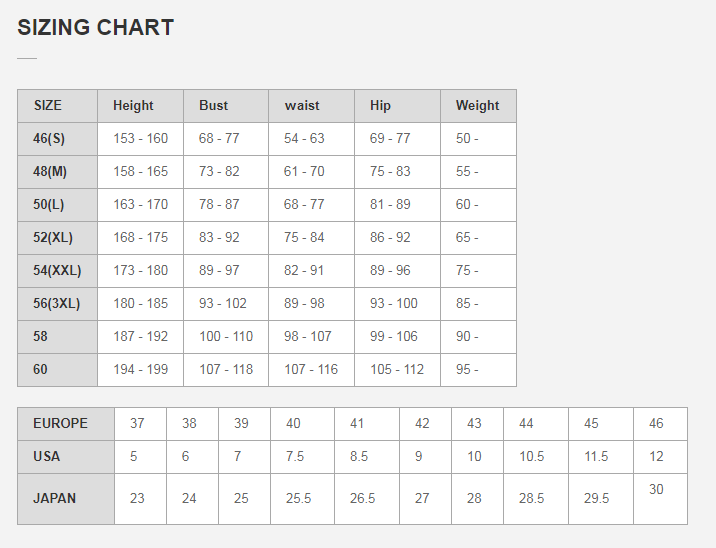Click the waist column header
The height and width of the screenshot is (548, 716).
click(302, 105)
